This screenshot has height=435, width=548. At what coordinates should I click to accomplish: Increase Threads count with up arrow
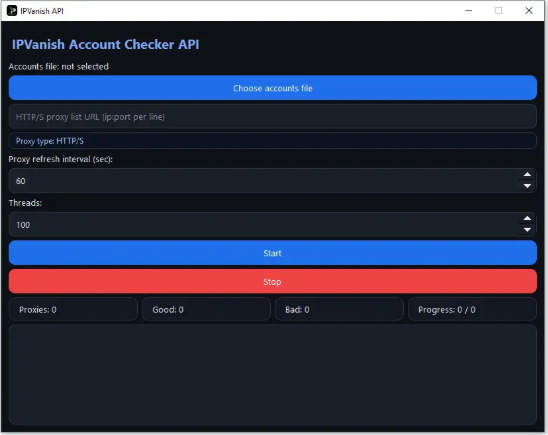pos(527,218)
